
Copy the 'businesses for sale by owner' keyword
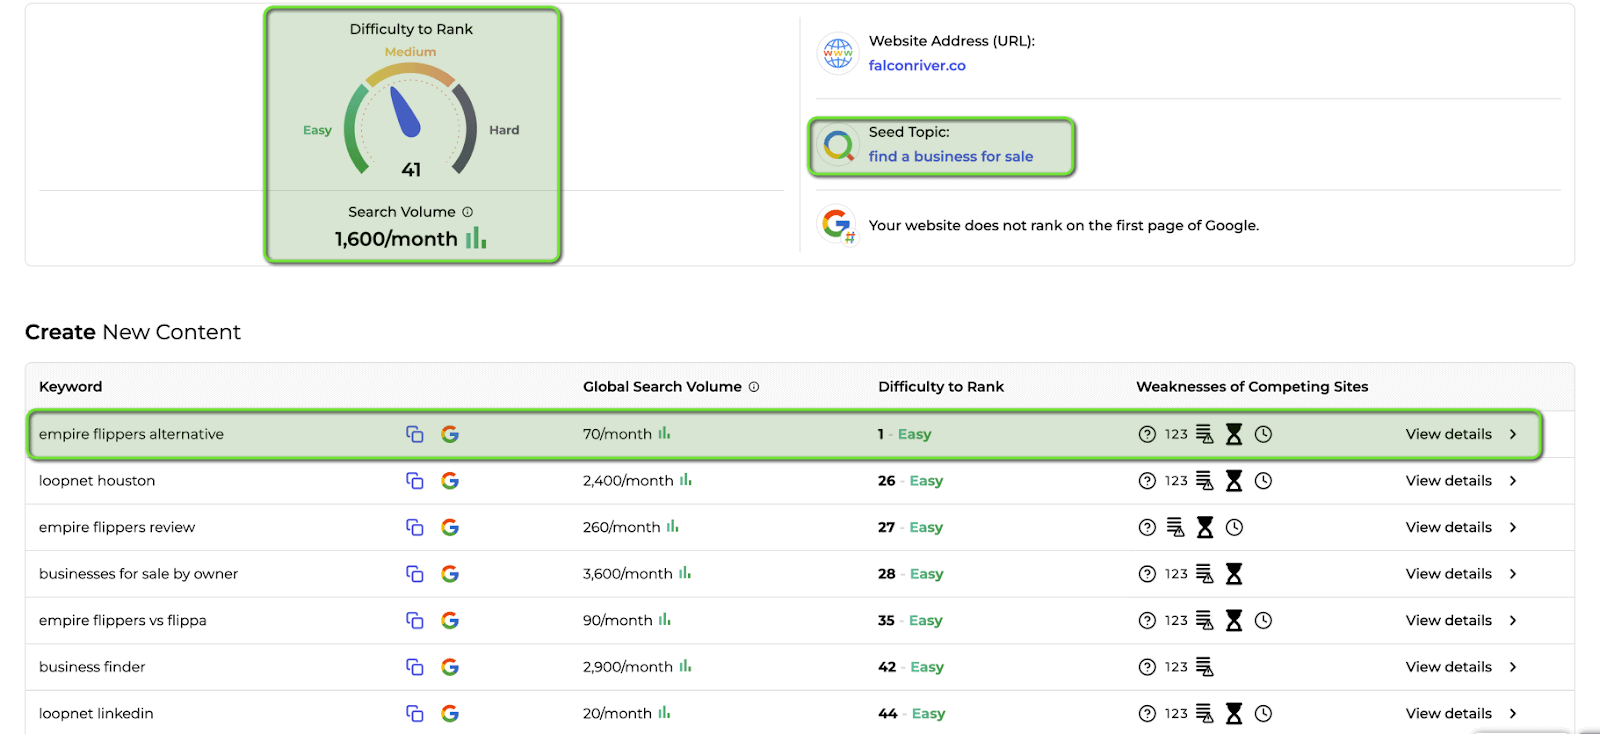[414, 574]
